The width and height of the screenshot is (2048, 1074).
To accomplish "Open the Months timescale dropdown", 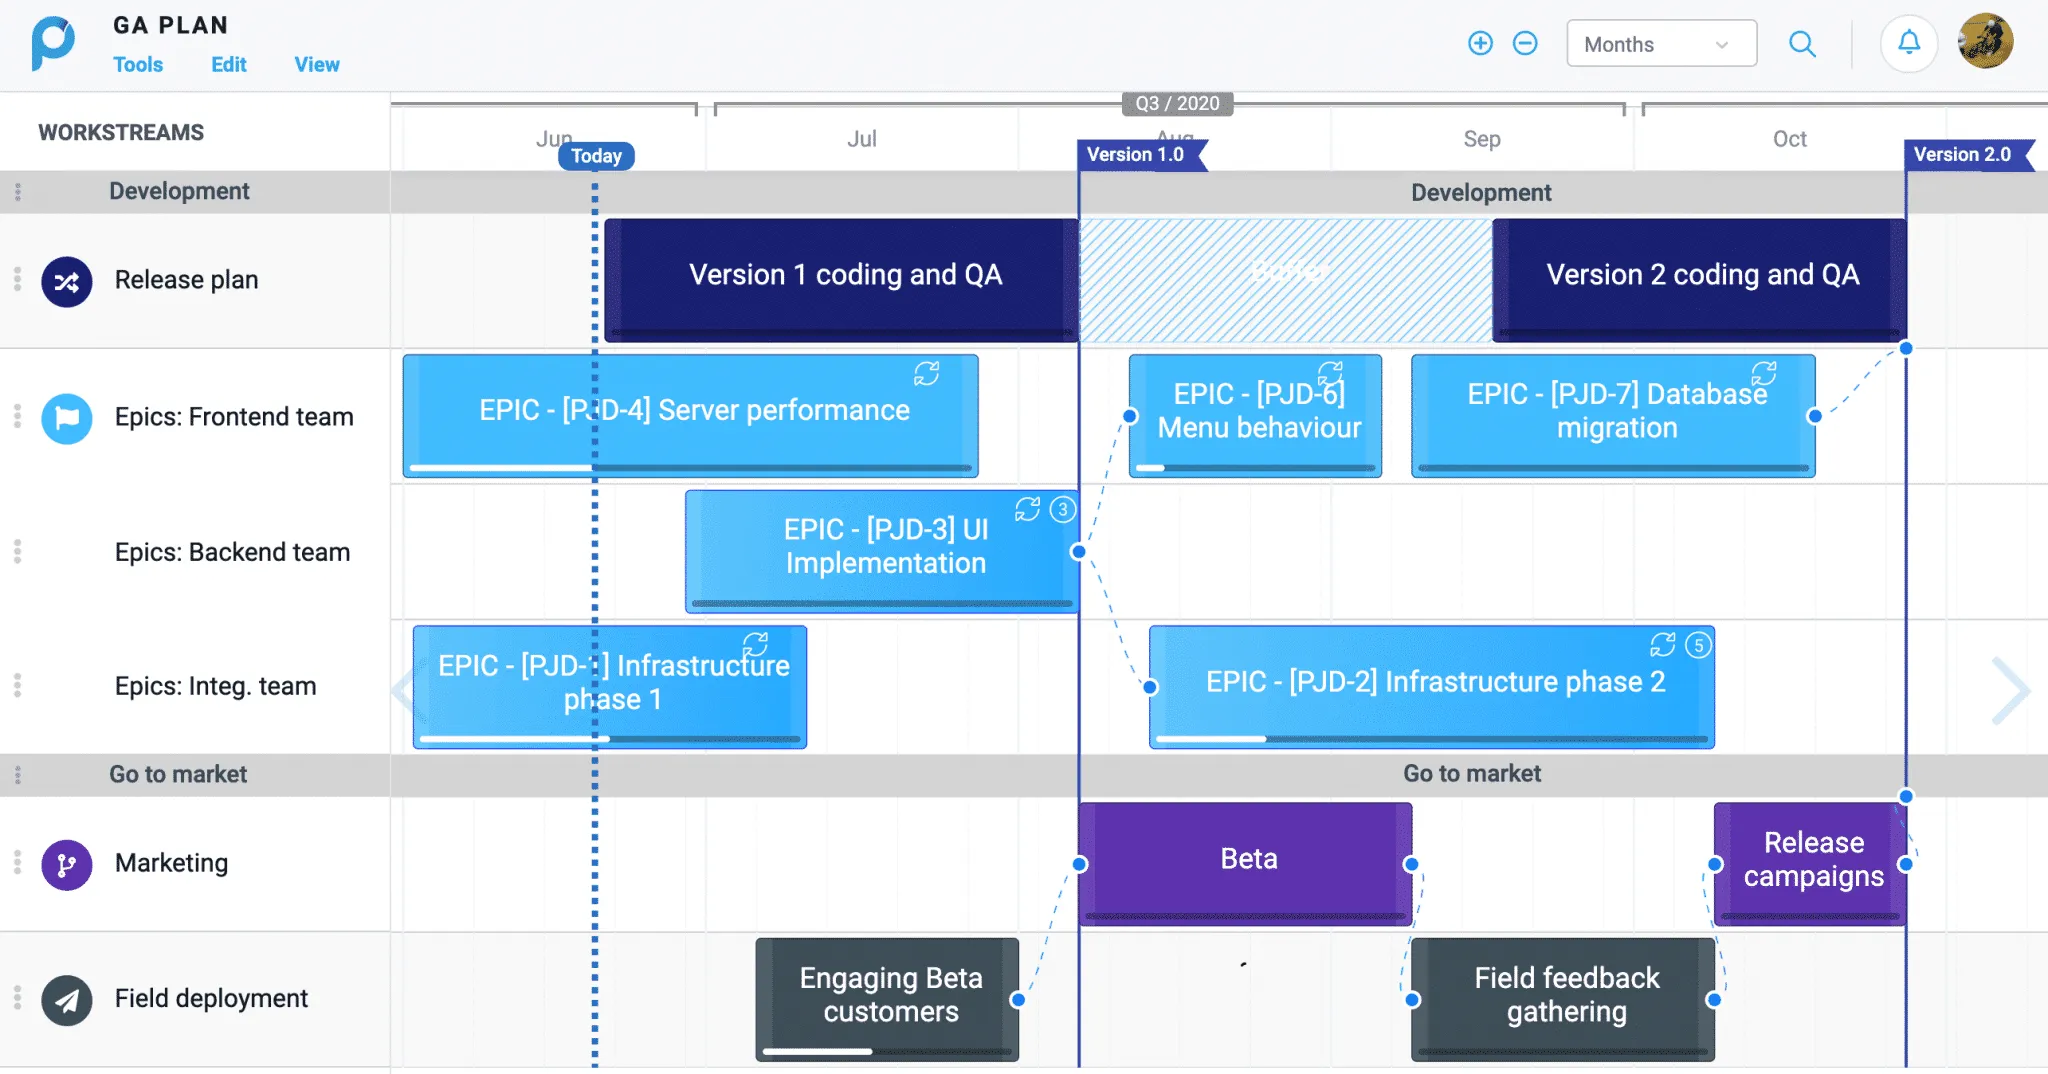I will pyautogui.click(x=1661, y=44).
